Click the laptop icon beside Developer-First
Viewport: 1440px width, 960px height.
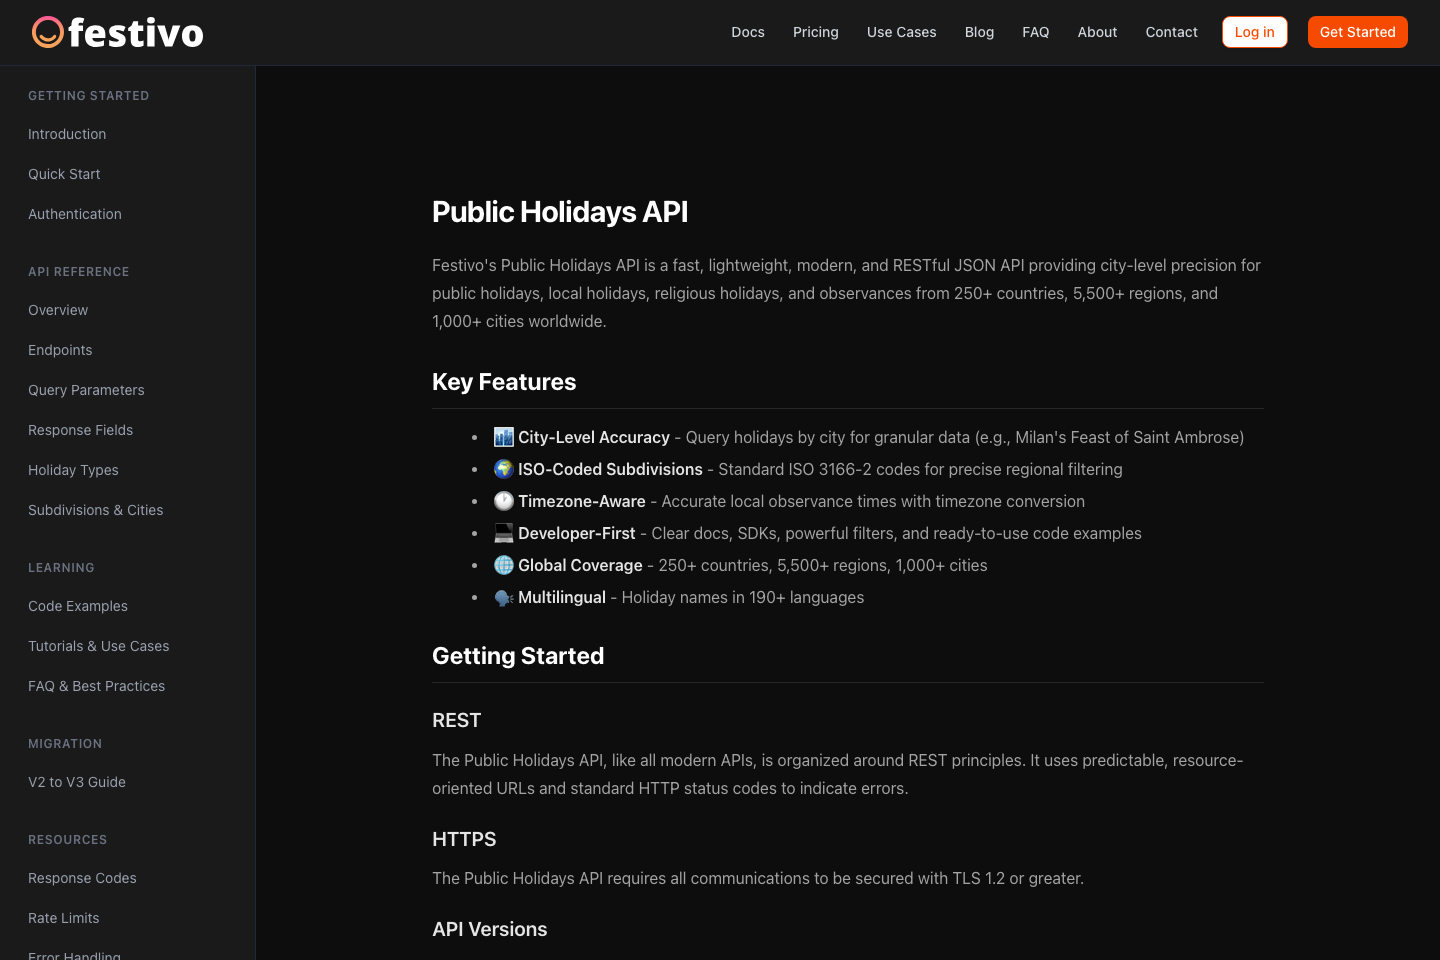[503, 533]
